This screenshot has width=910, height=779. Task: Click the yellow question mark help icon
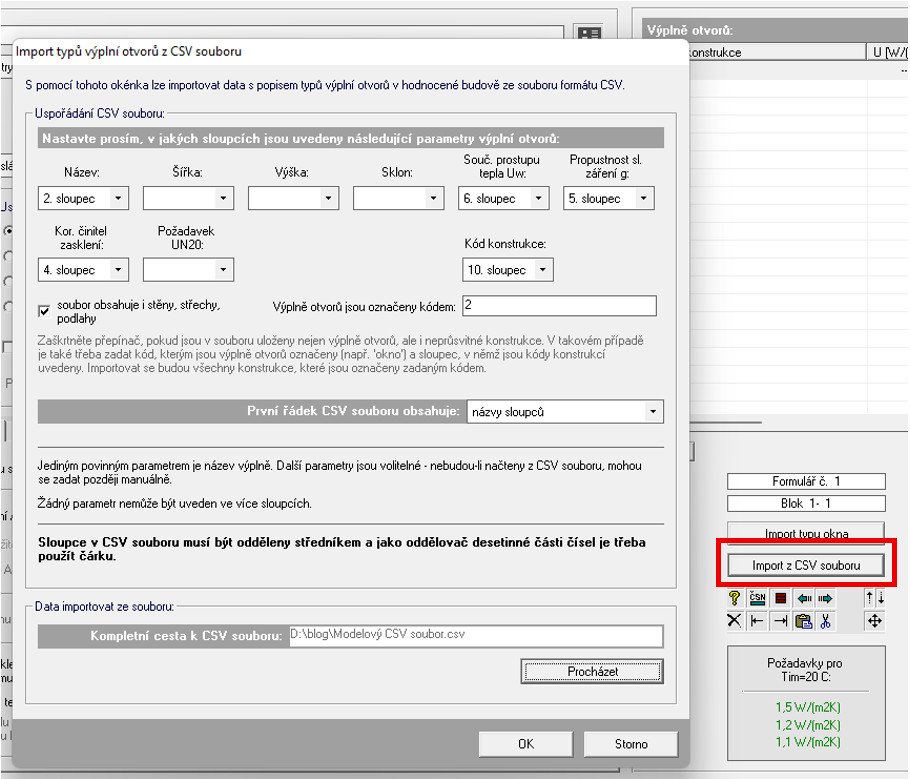pos(734,598)
